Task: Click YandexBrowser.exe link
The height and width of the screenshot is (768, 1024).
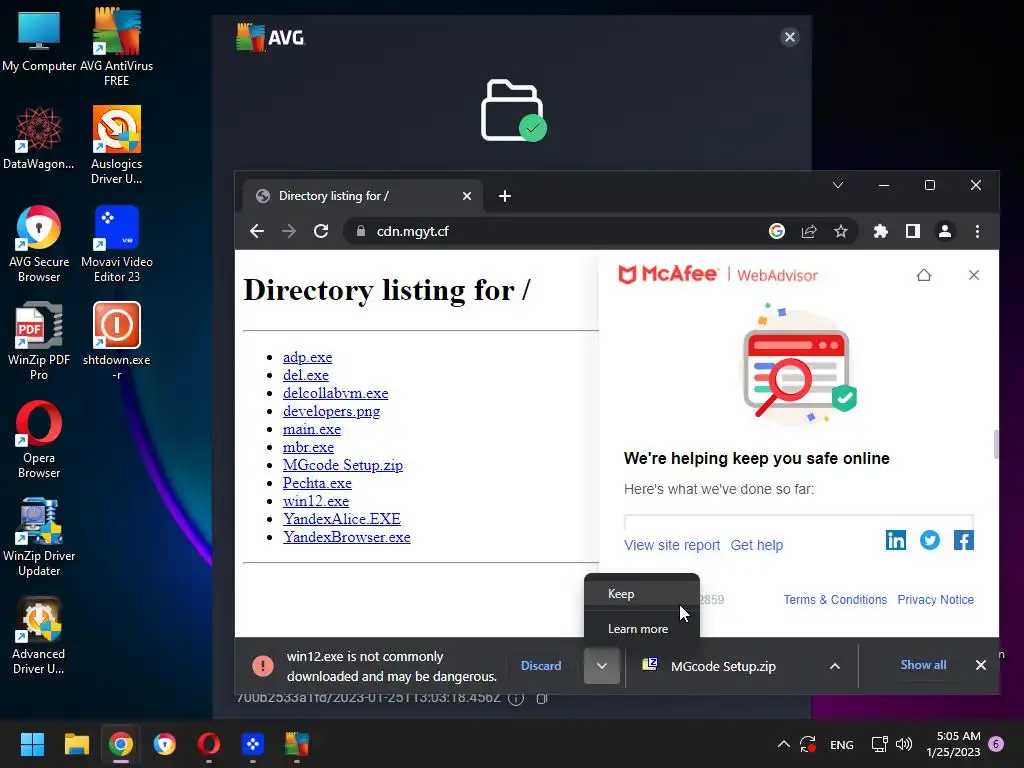Action: tap(347, 537)
